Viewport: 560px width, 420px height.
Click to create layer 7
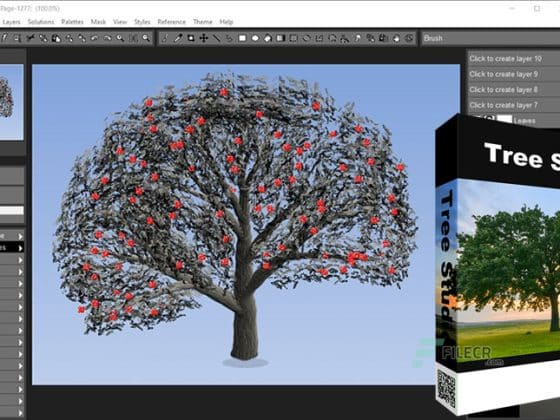(514, 105)
